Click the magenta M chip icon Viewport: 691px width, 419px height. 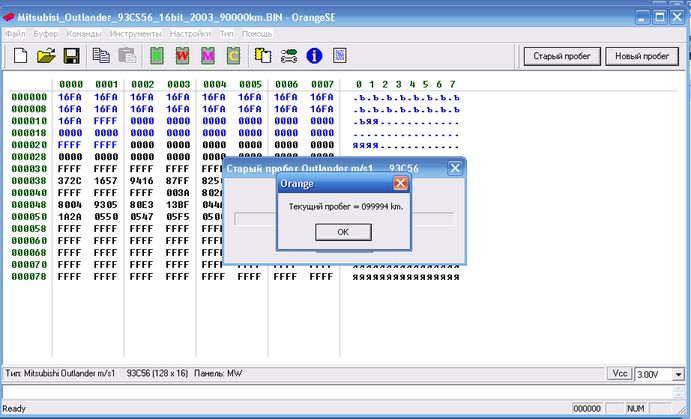point(208,56)
